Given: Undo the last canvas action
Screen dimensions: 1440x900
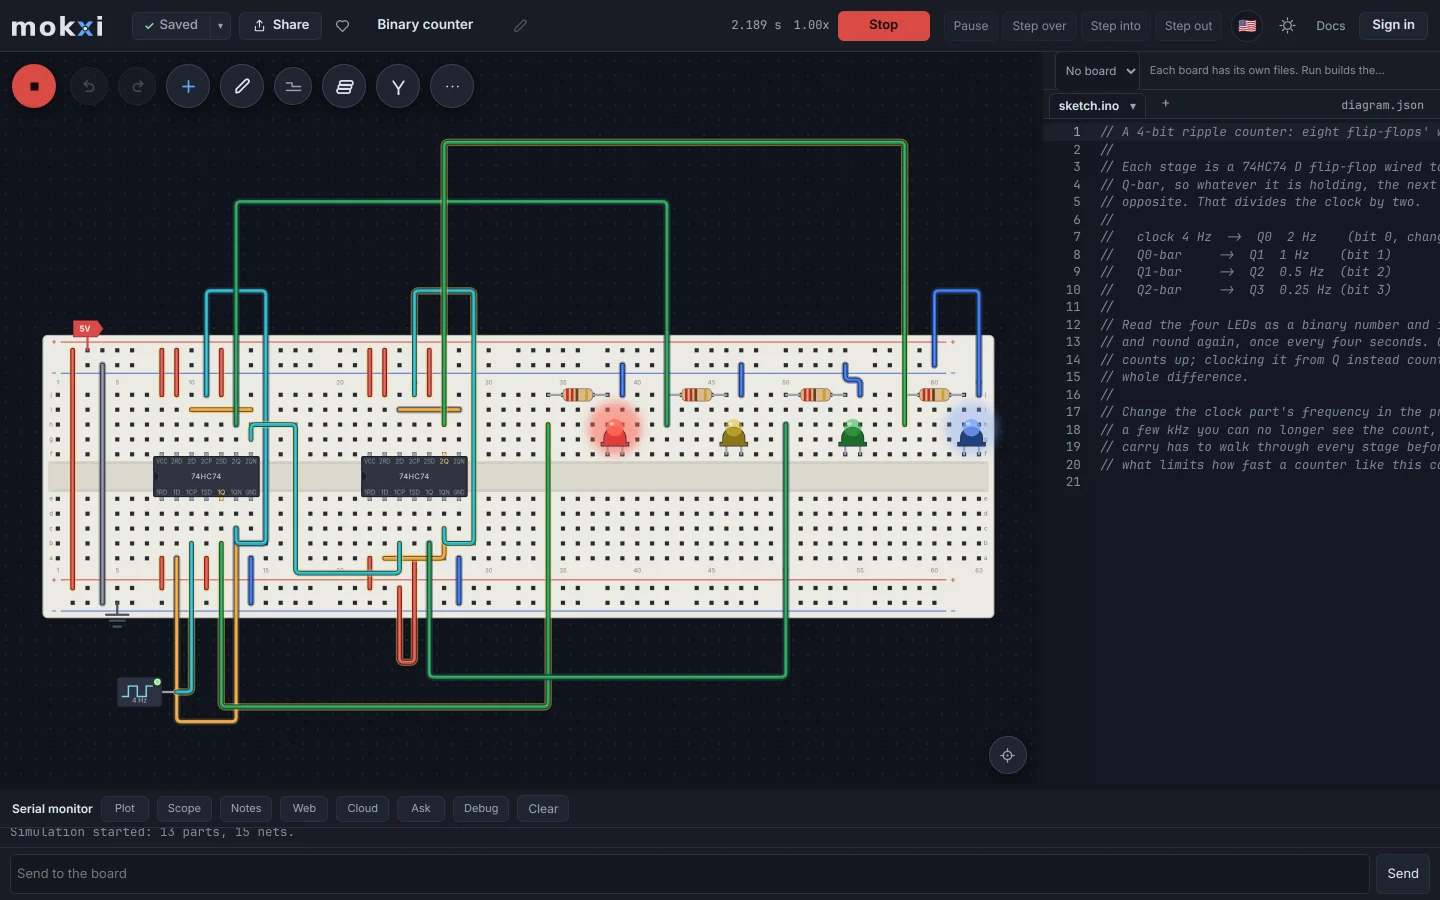Looking at the screenshot, I should point(89,86).
